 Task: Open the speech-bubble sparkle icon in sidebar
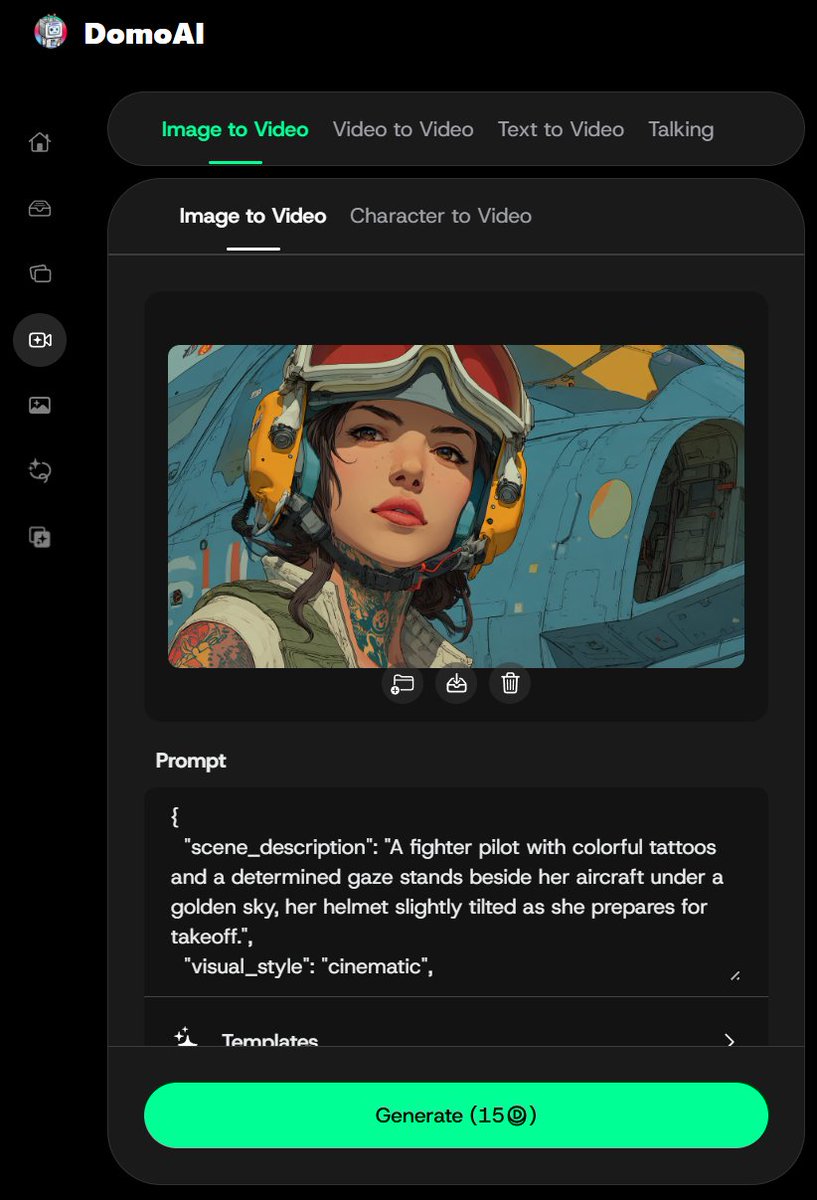[40, 471]
